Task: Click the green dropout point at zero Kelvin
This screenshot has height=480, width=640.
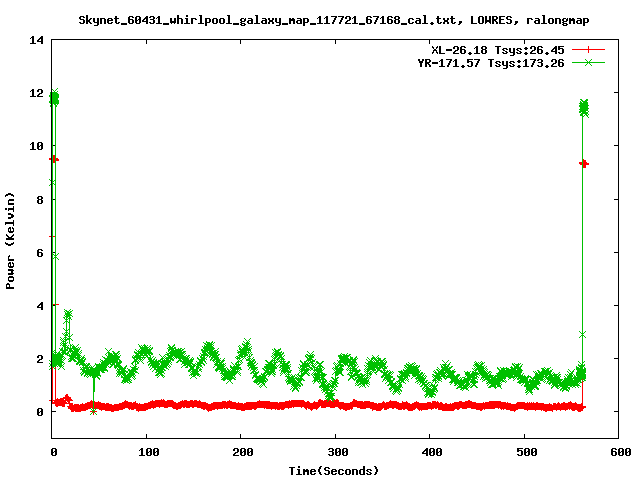Action: [x=93, y=412]
